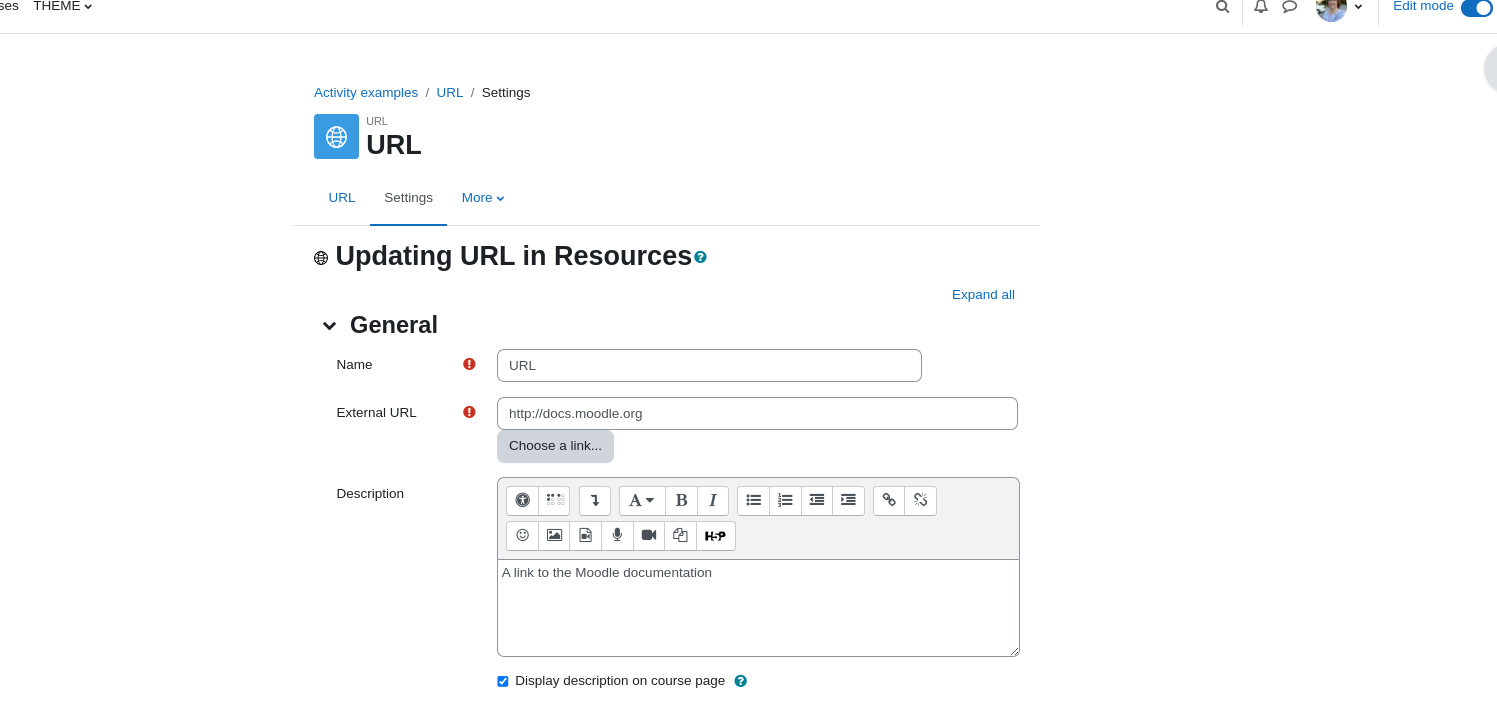Focus the Name input field

[x=709, y=365]
